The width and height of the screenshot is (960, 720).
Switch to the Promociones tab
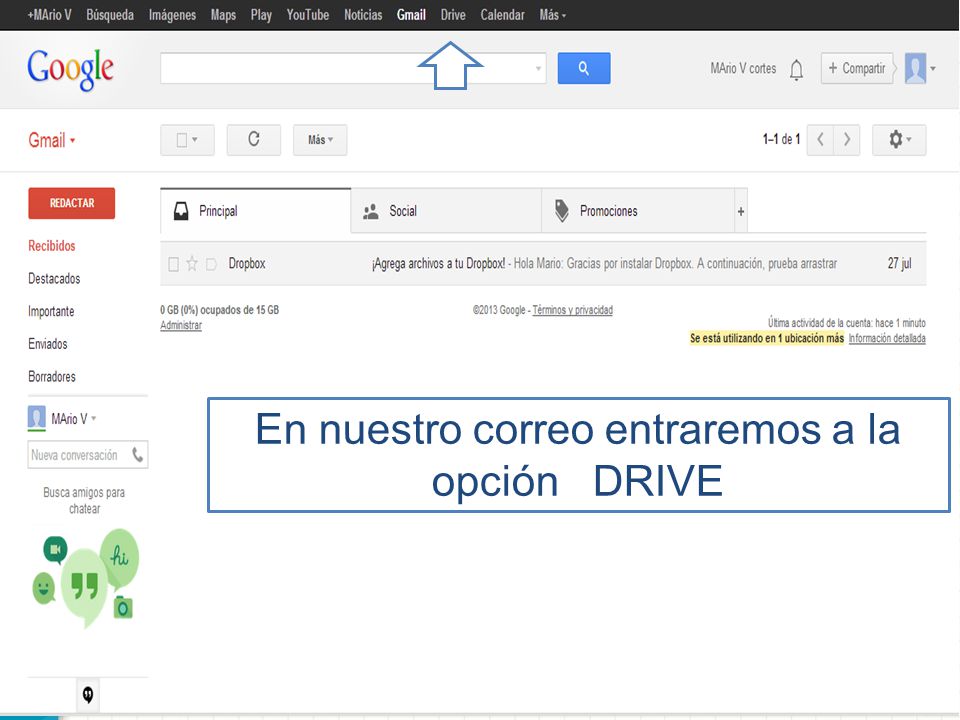tap(638, 211)
